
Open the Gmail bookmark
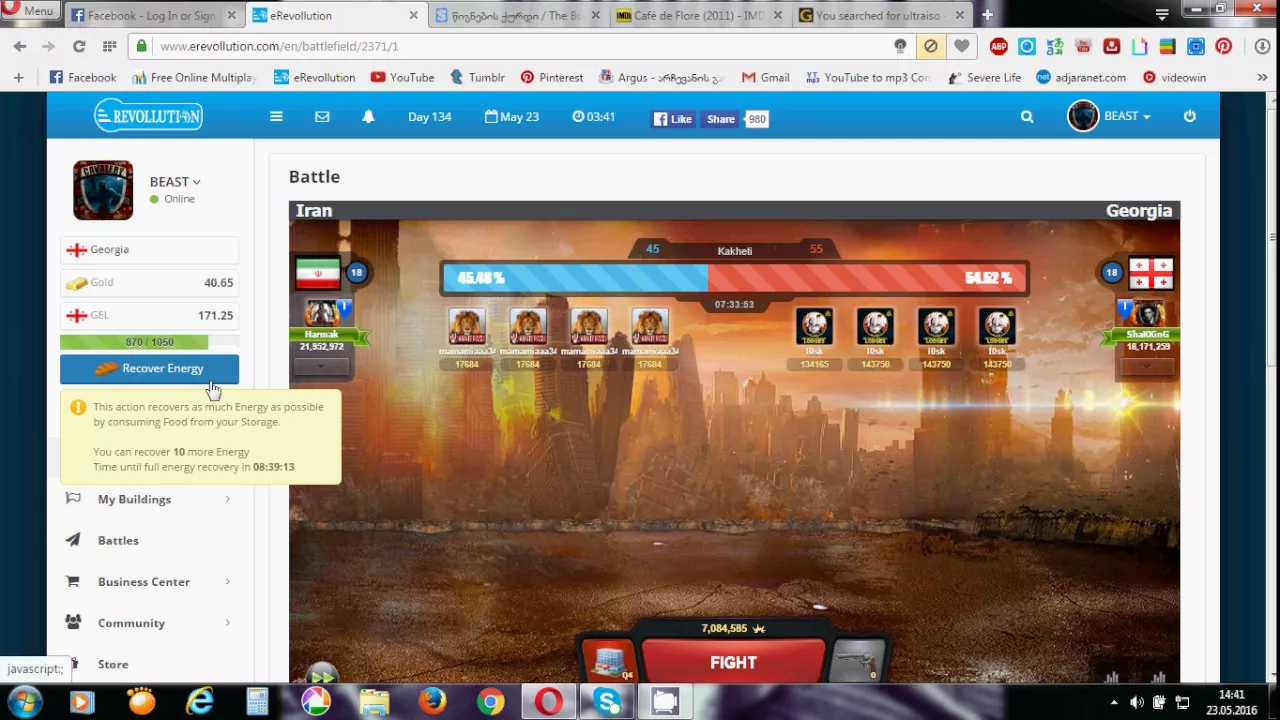pos(765,77)
